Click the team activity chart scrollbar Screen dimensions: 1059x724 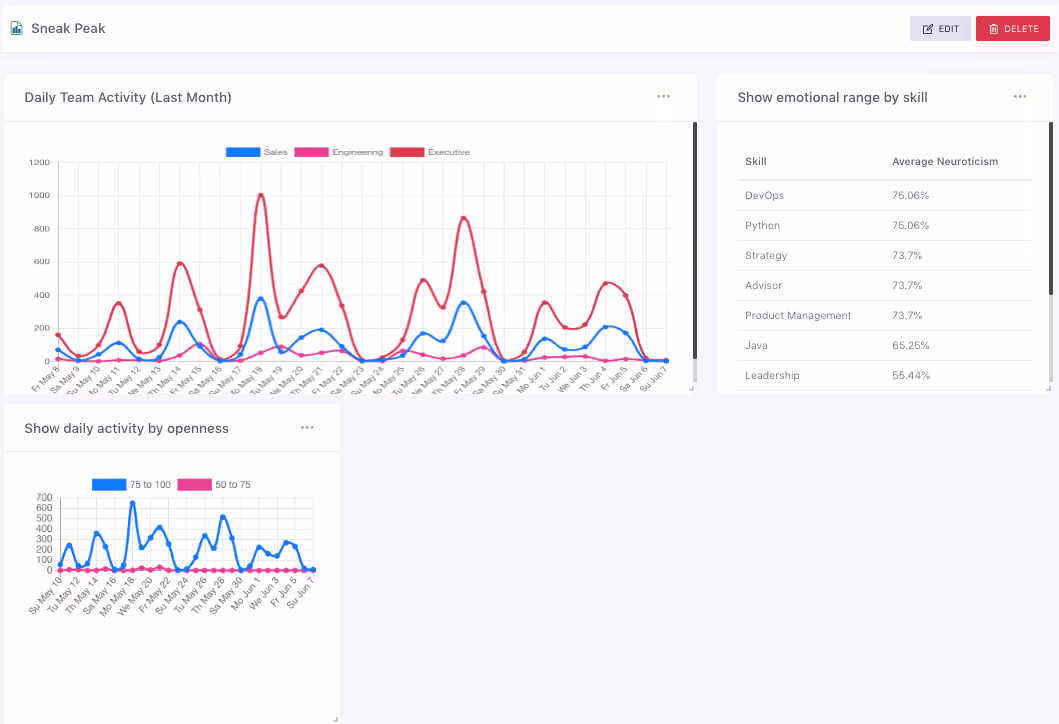point(694,240)
